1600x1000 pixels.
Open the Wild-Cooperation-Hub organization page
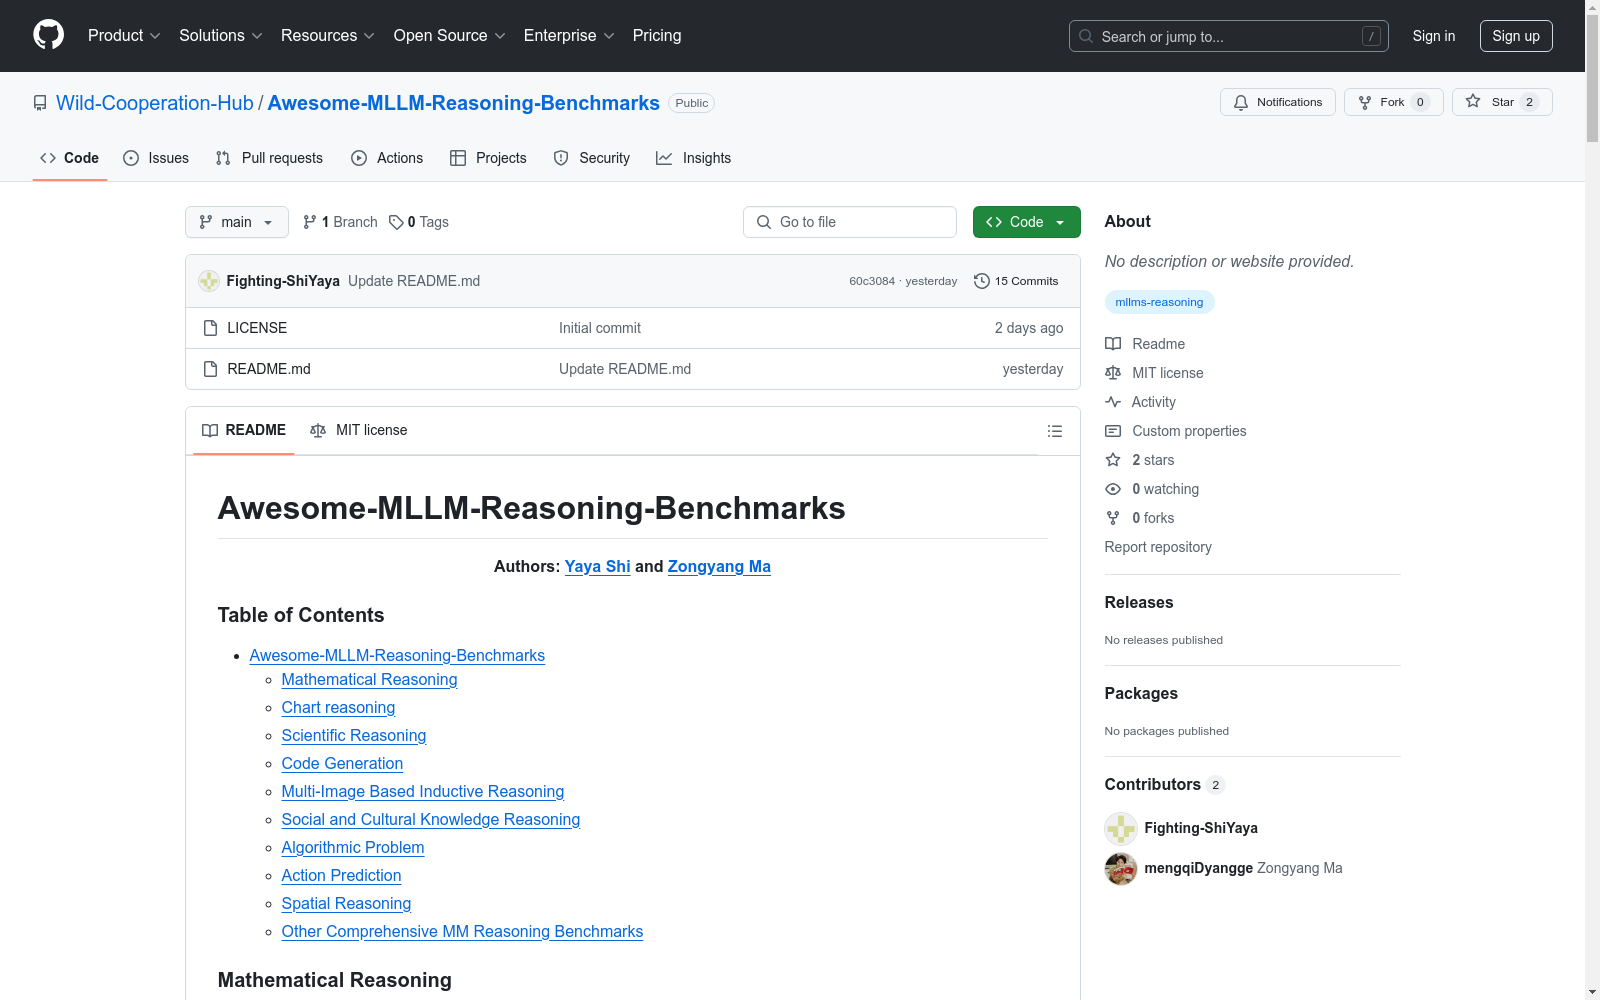coord(155,103)
